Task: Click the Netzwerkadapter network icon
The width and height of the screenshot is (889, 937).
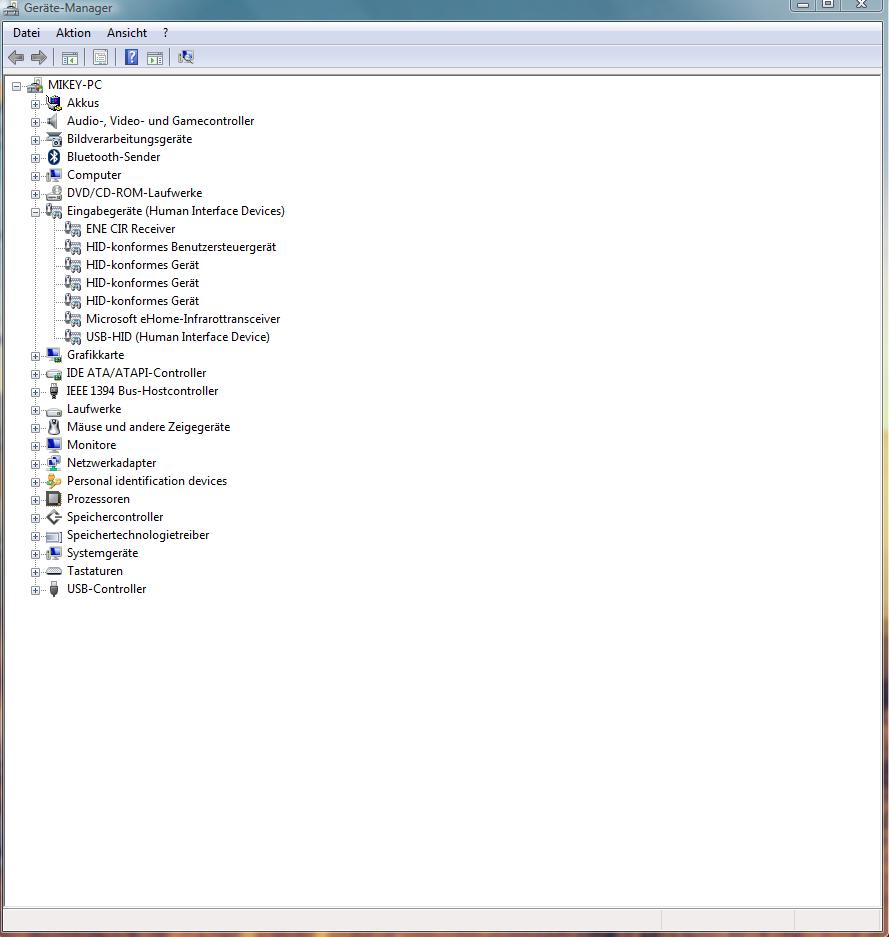Action: 54,463
